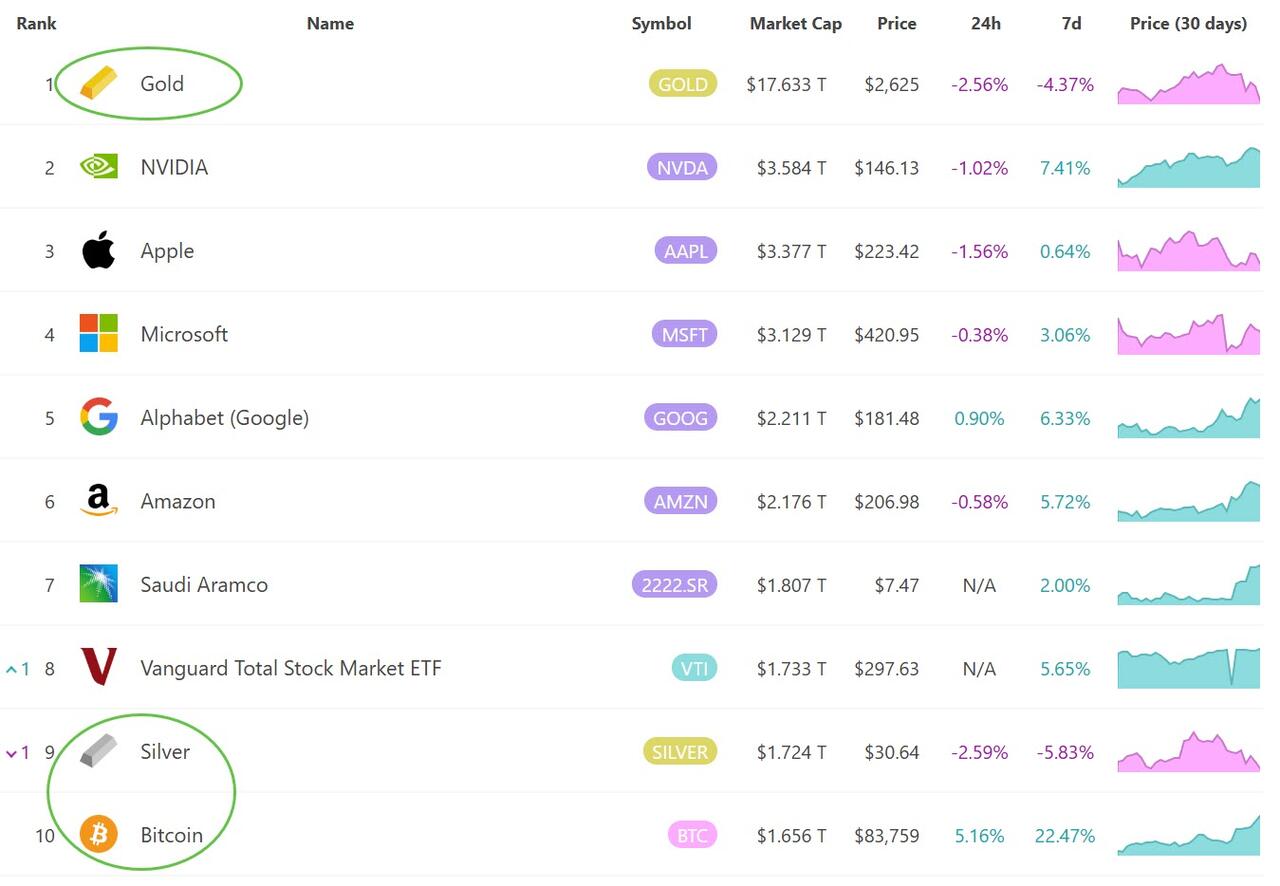The image size is (1280, 886).
Task: Select the Saudi Aramco logo
Action: click(x=98, y=585)
